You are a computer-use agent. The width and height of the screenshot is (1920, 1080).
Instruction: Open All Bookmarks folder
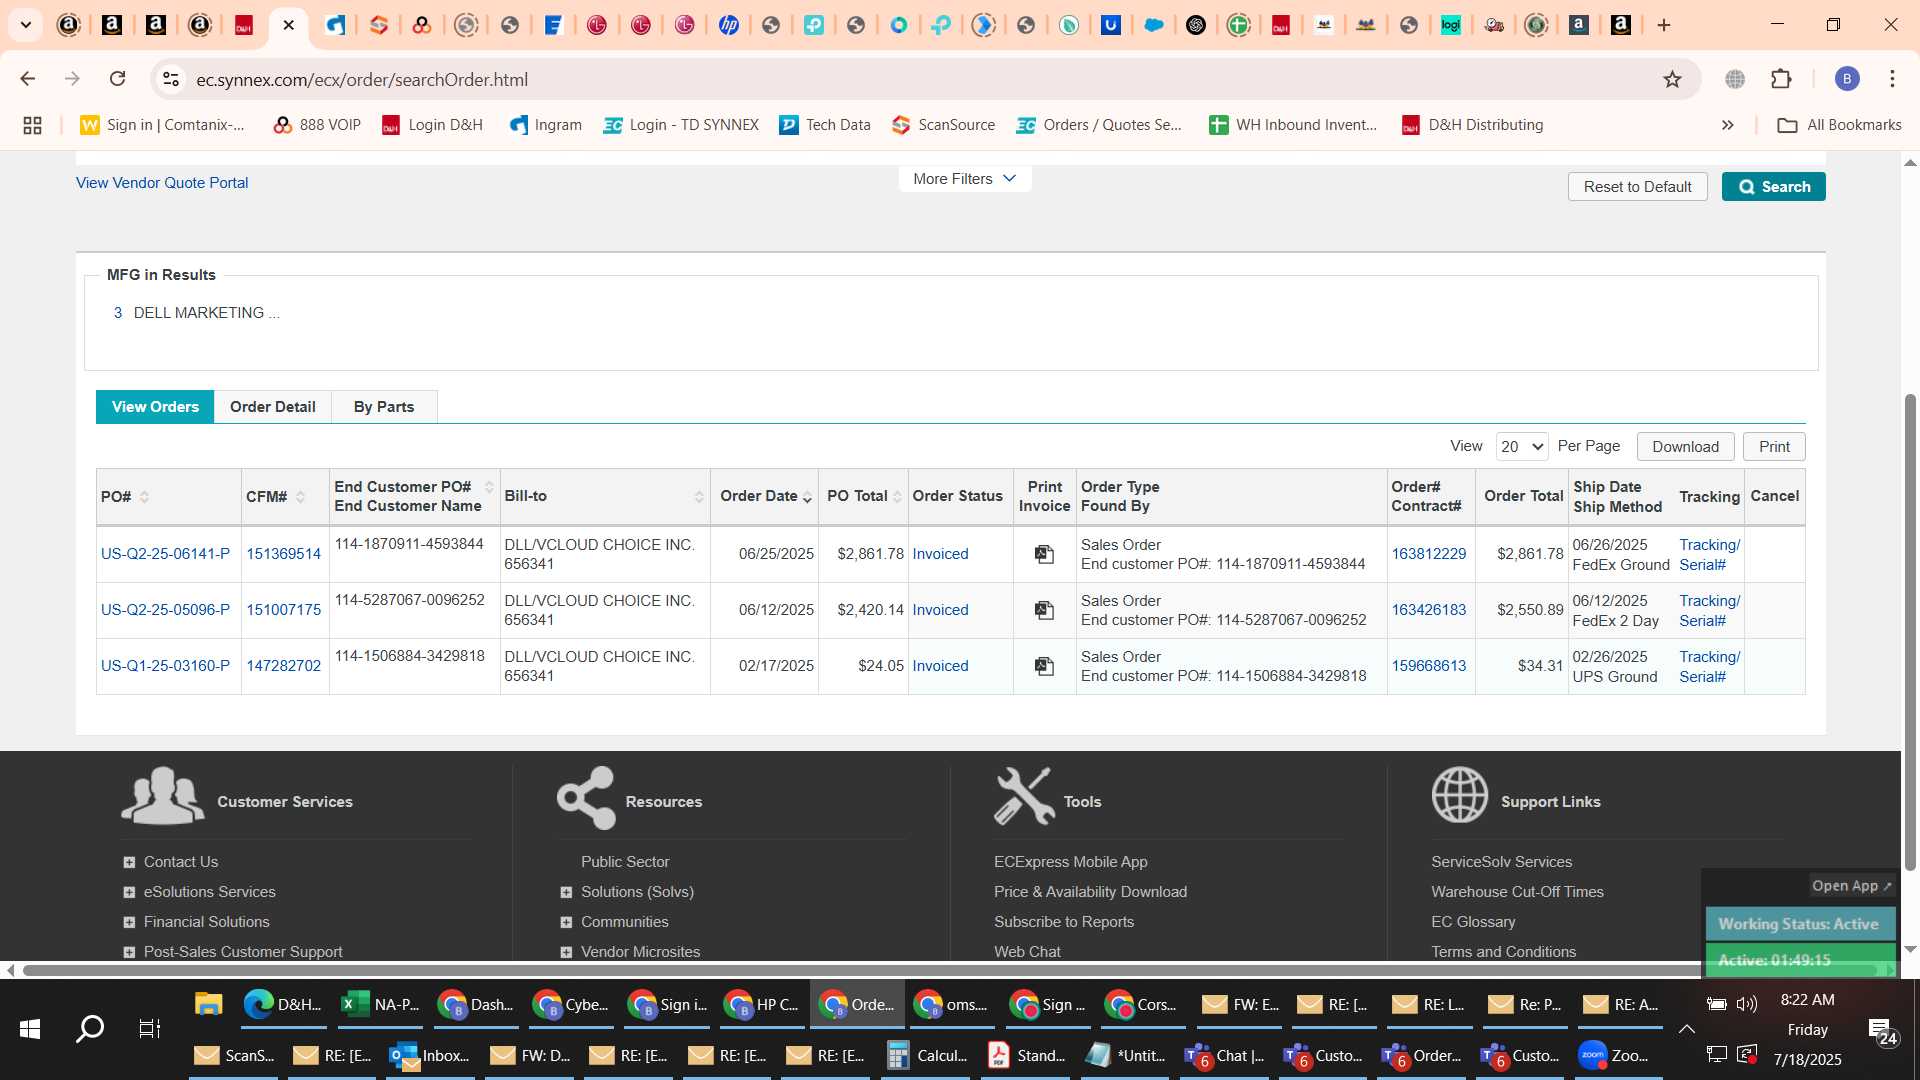click(x=1839, y=125)
